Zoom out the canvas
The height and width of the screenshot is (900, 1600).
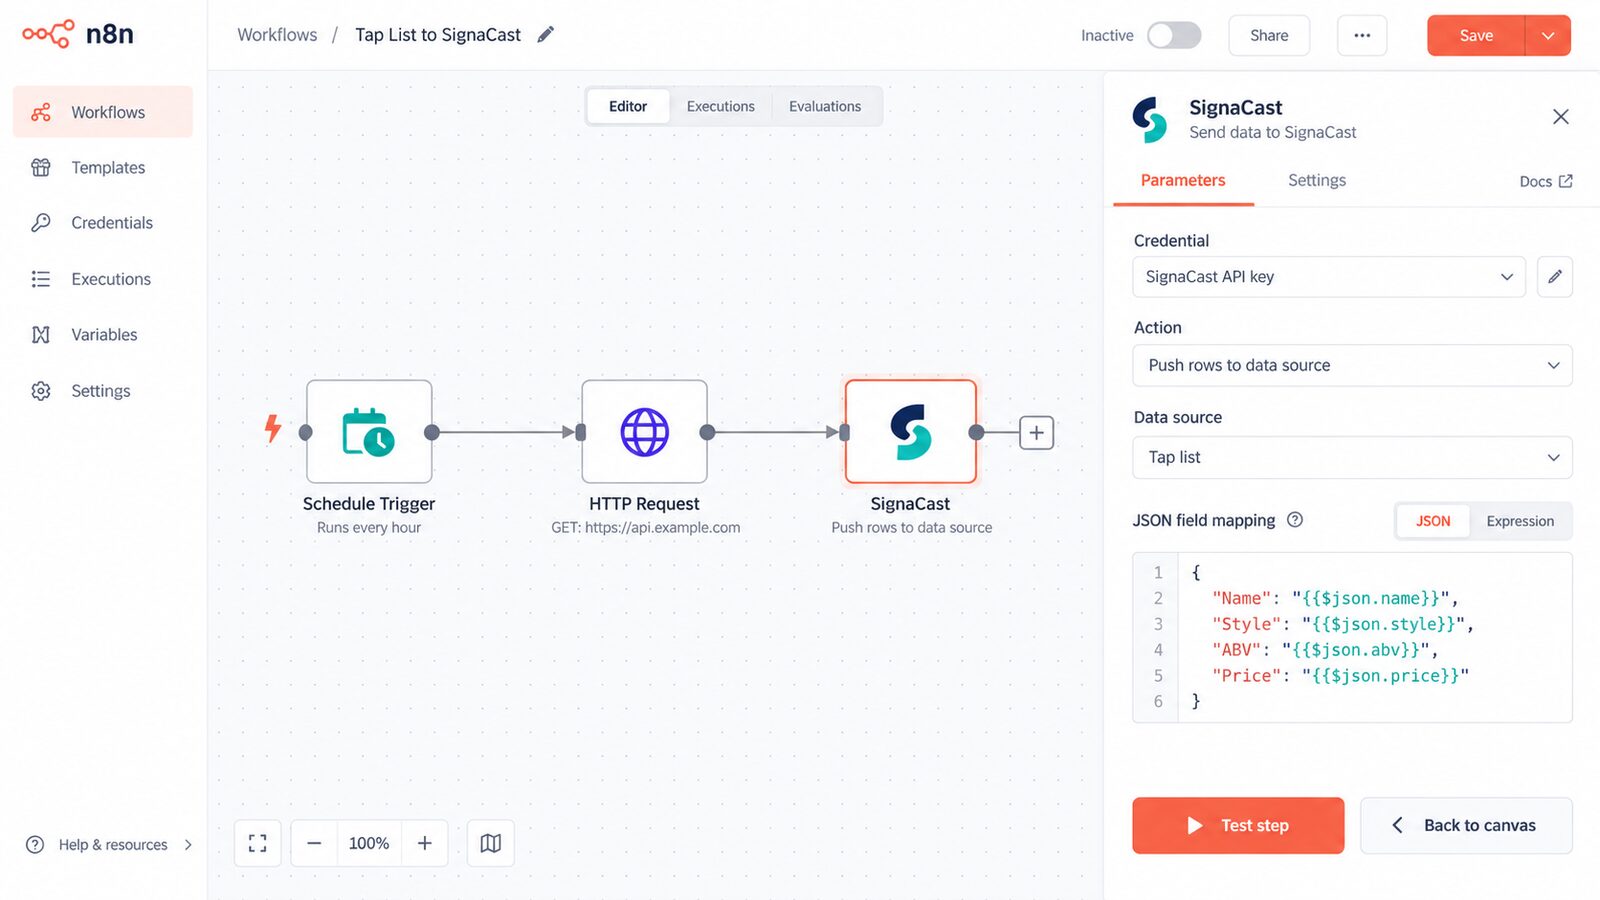(x=314, y=843)
